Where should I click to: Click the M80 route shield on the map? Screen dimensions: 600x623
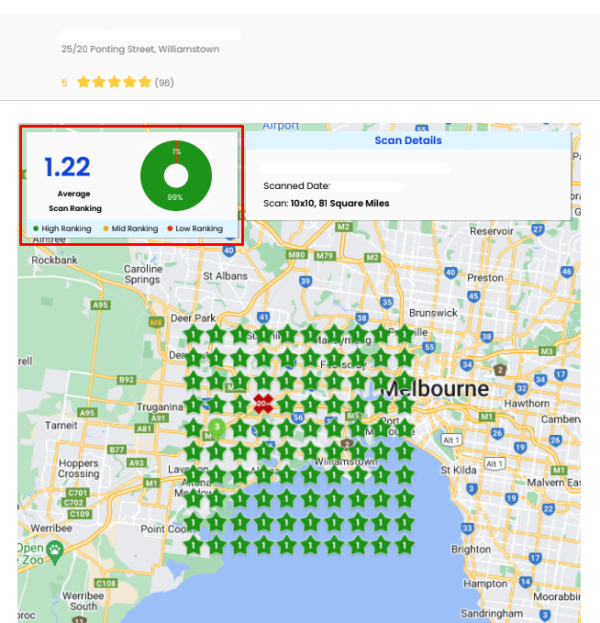(296, 255)
